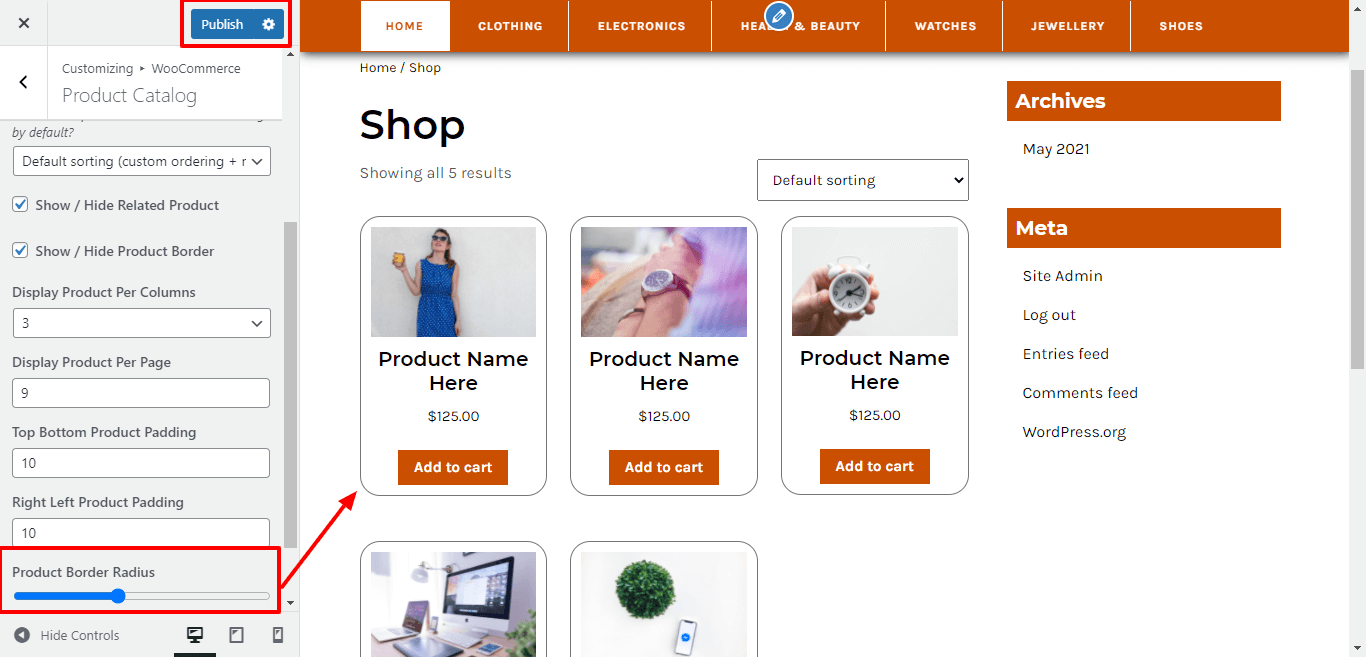Open the May 2021 archive link
1366x657 pixels.
click(x=1056, y=149)
